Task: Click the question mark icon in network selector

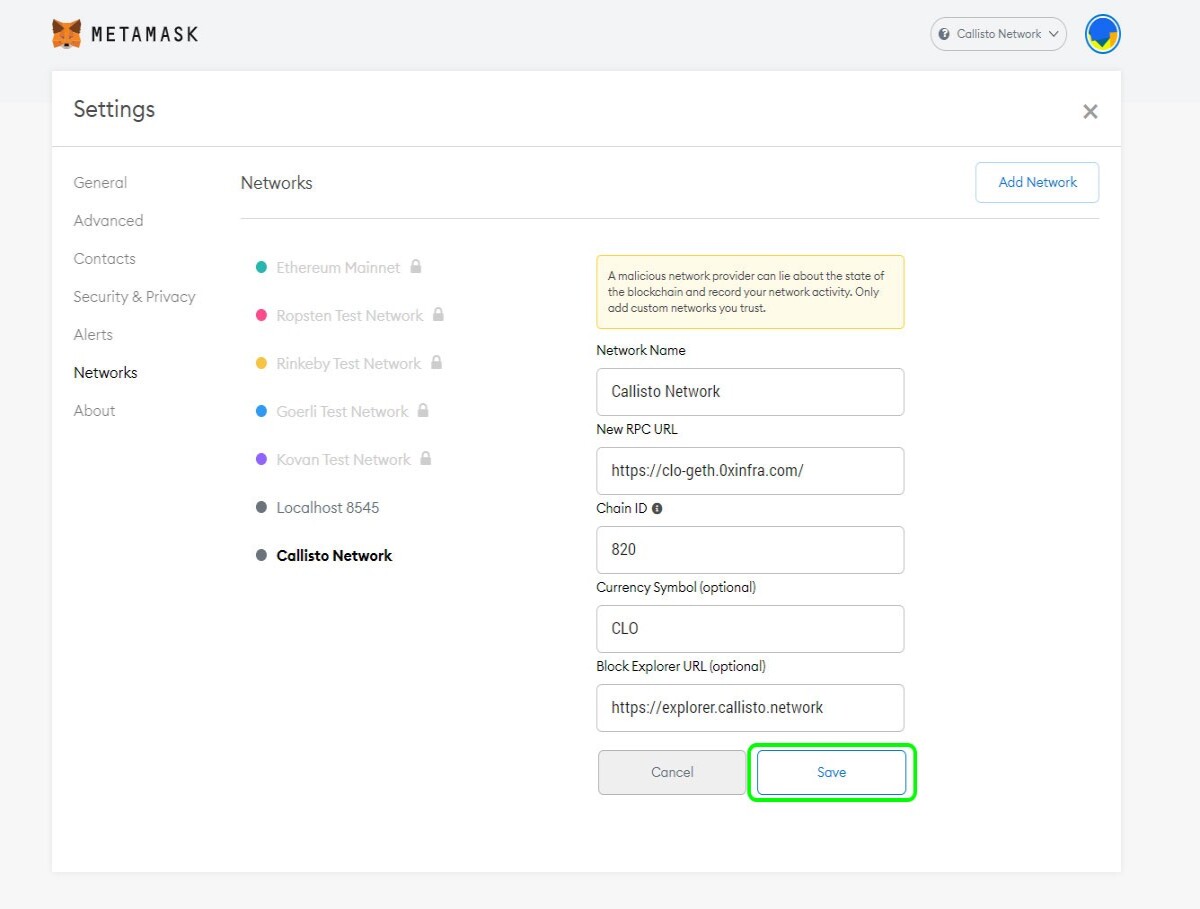Action: [x=944, y=34]
